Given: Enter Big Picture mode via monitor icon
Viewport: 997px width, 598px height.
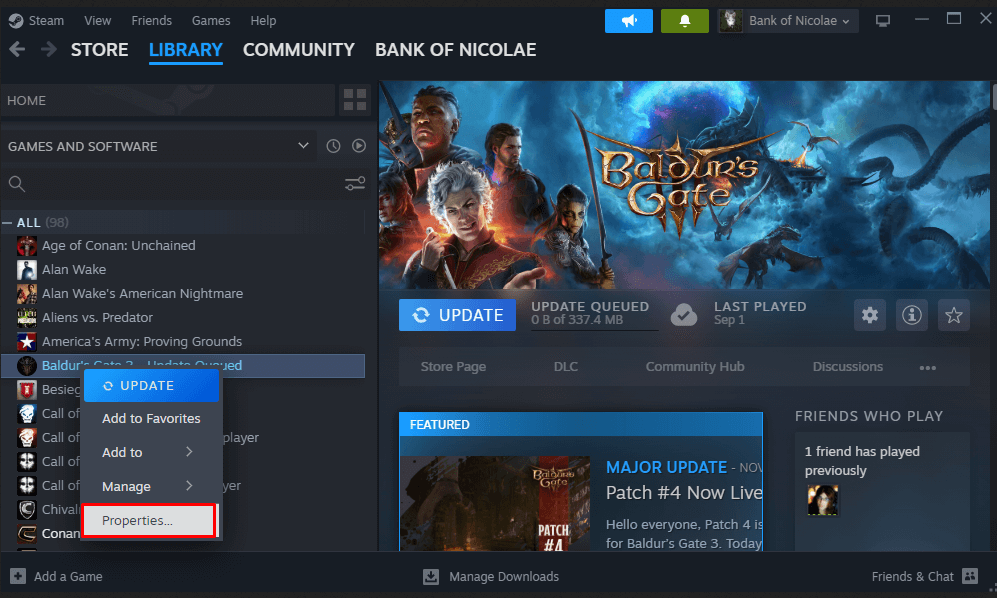Looking at the screenshot, I should [883, 21].
